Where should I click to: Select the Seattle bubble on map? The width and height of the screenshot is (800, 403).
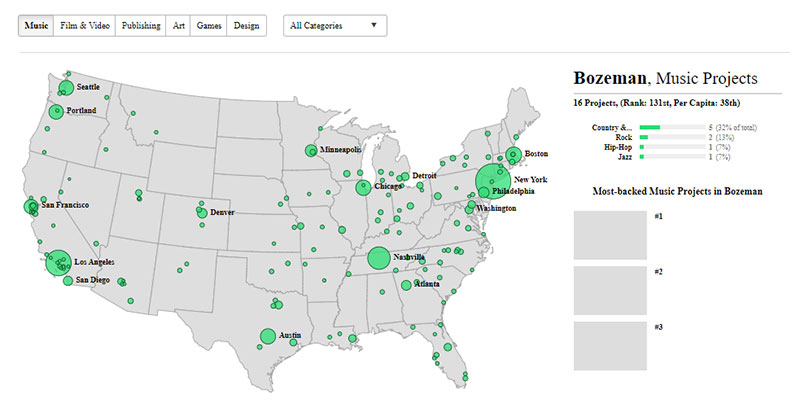coord(66,88)
